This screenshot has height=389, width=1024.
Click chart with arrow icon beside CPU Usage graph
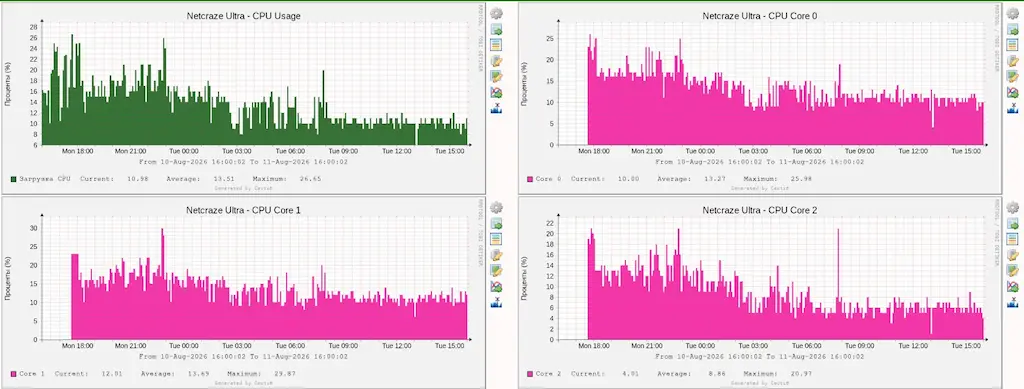pos(496,92)
